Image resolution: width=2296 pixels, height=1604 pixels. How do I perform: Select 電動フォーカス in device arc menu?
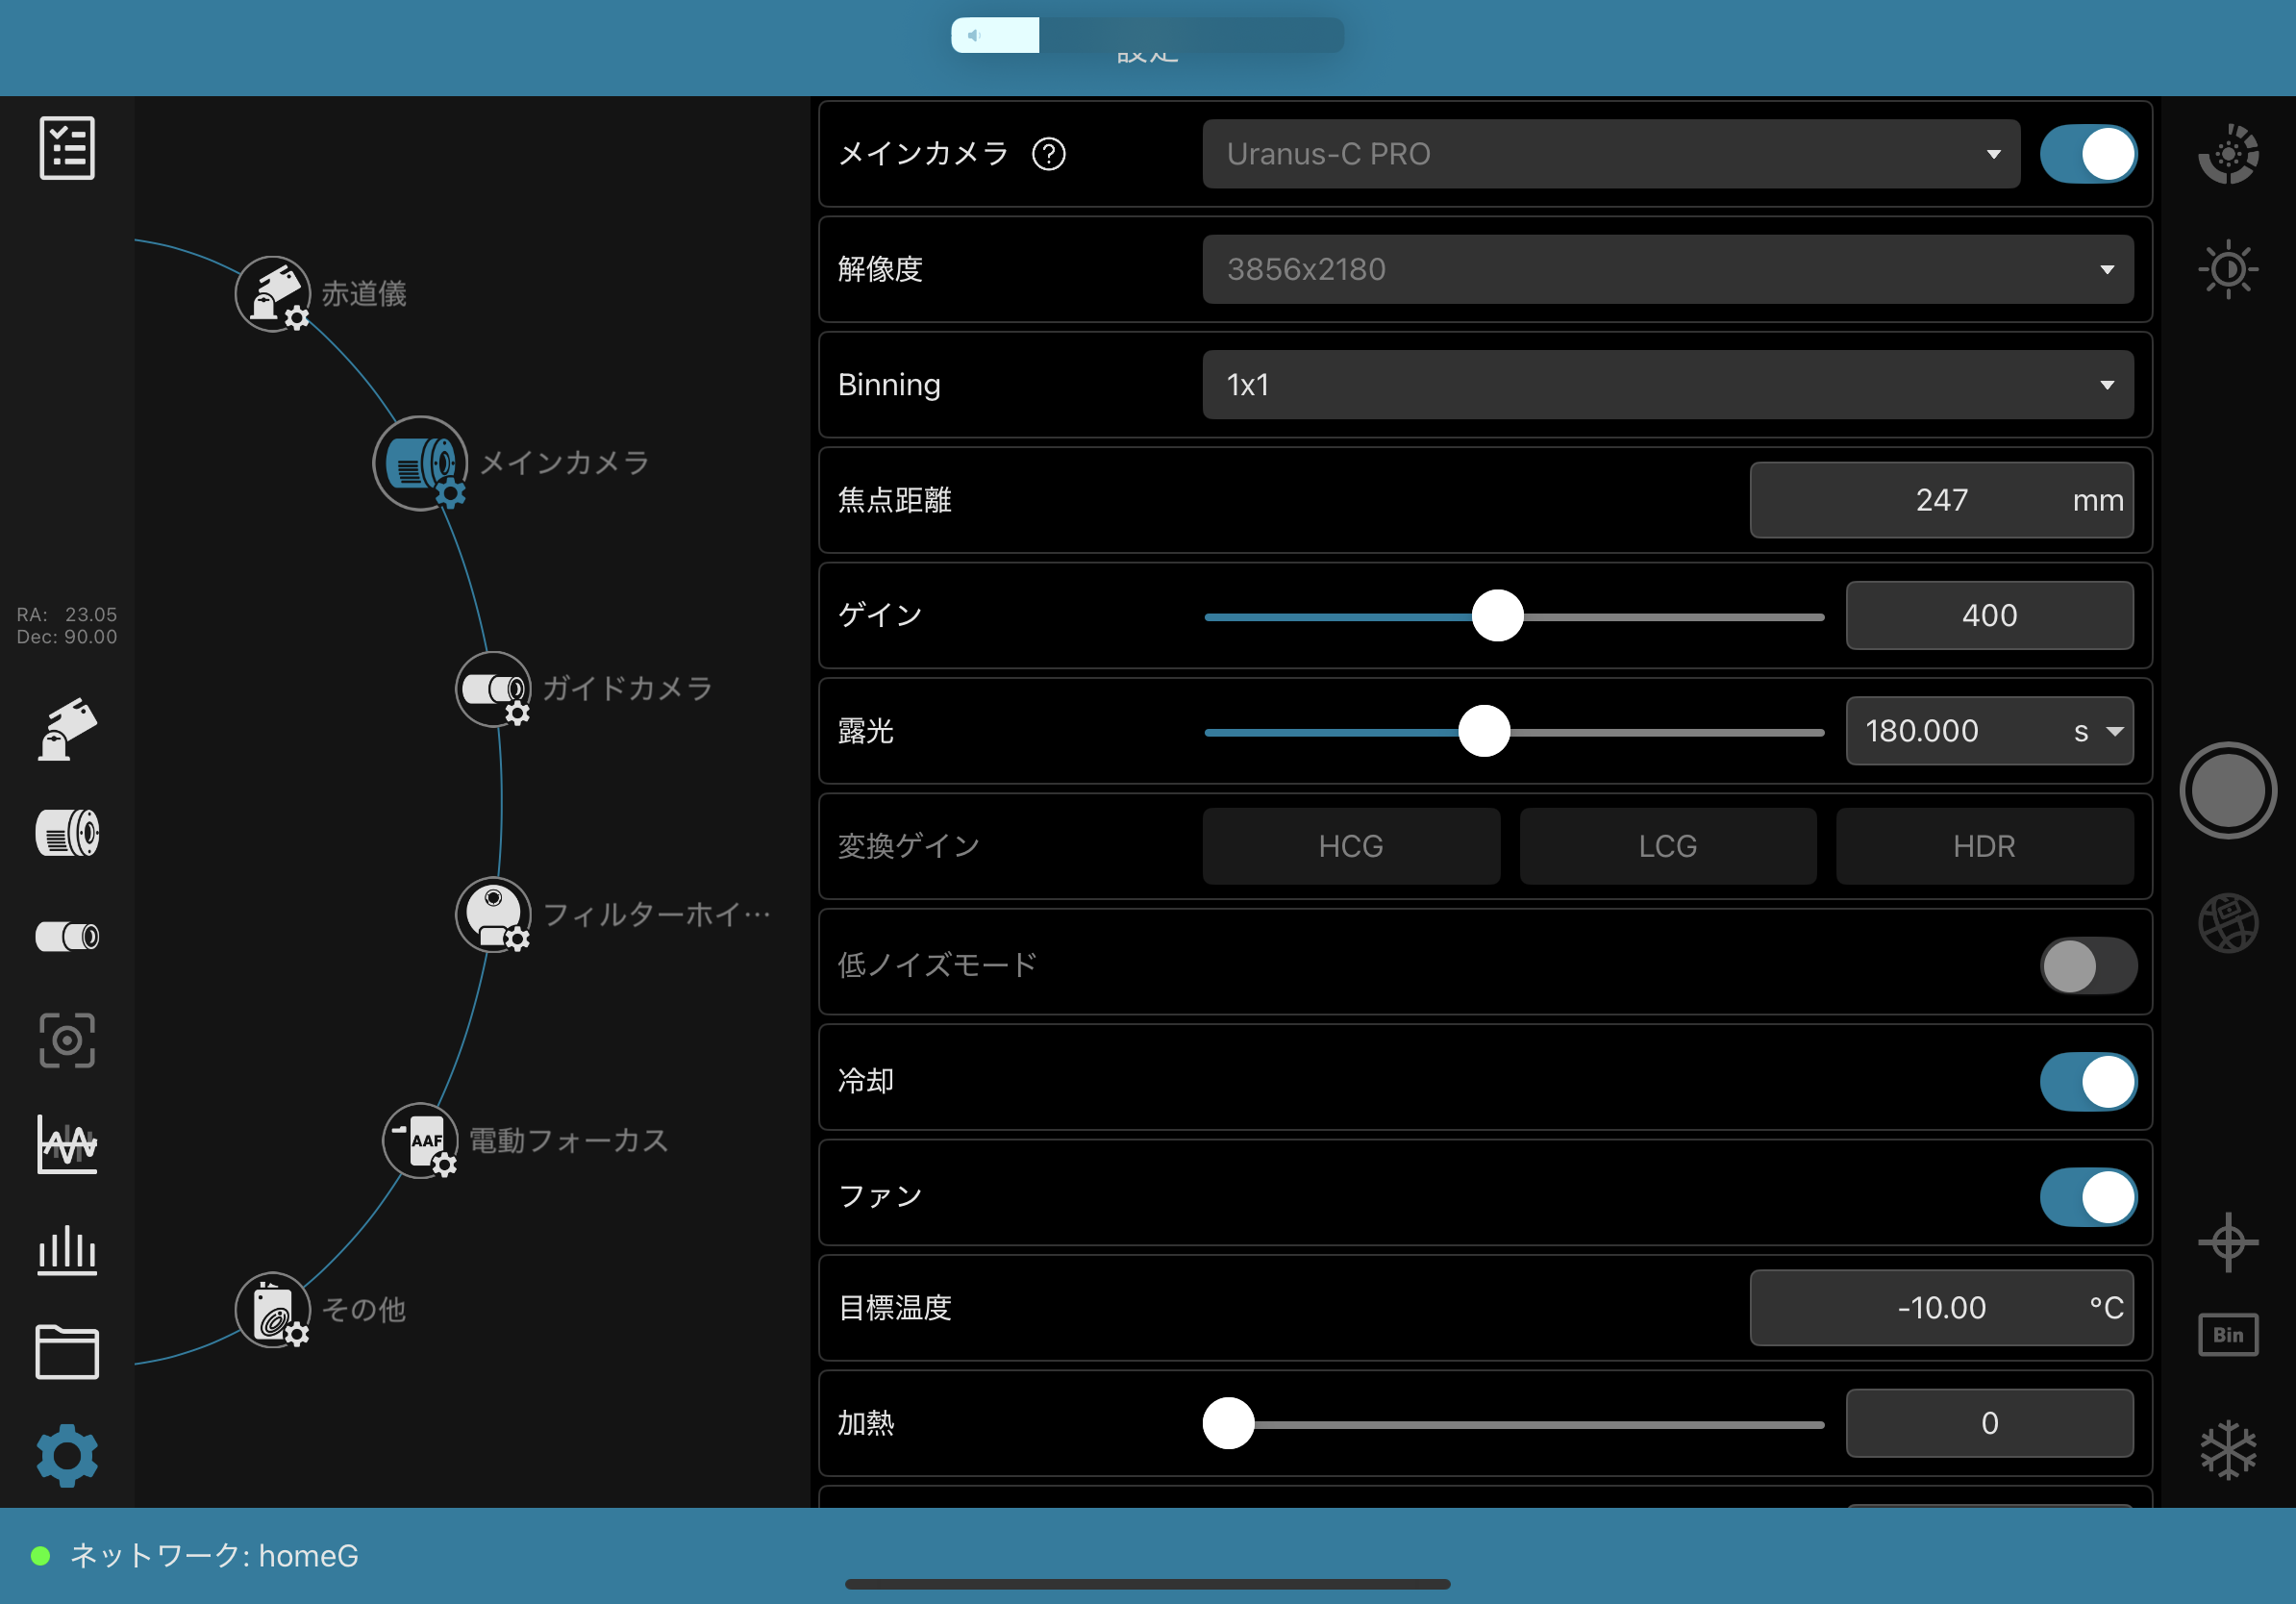click(420, 1141)
